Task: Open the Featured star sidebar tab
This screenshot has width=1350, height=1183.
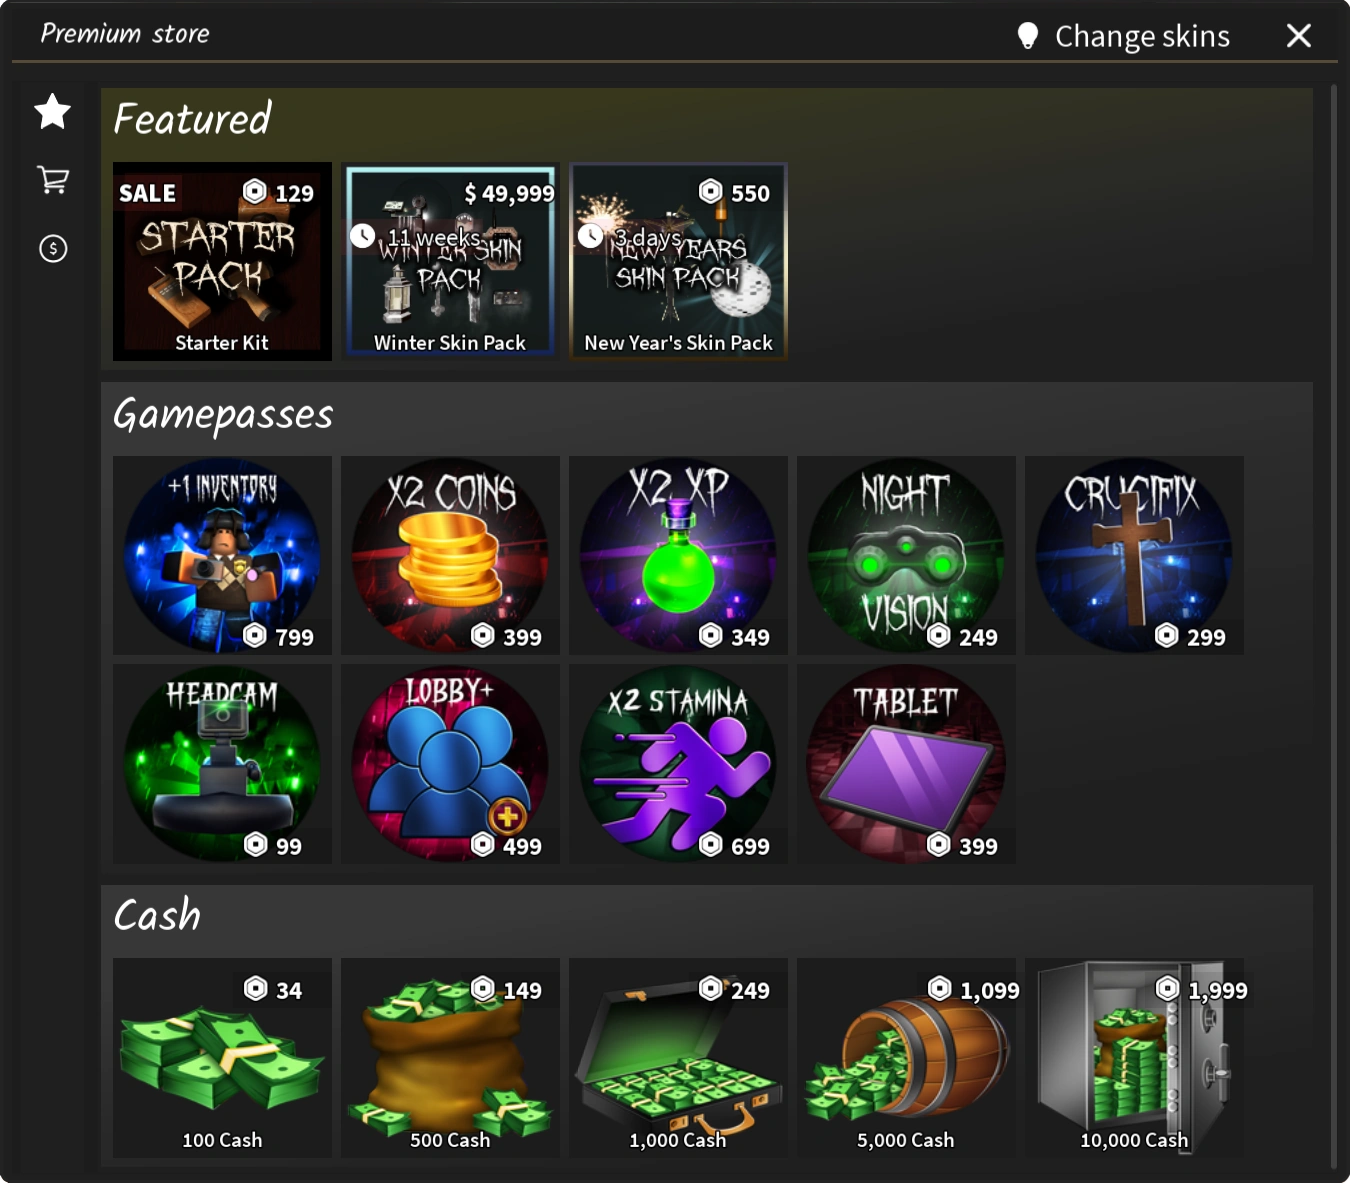Action: (x=52, y=111)
